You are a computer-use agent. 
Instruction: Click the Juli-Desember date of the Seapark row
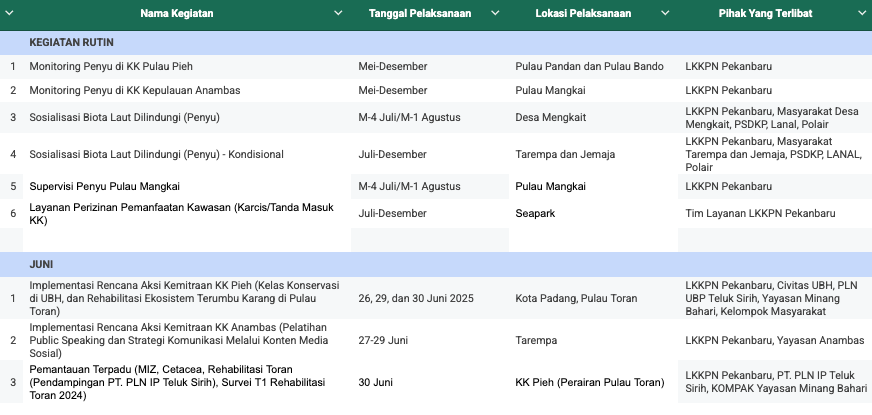tap(430, 214)
